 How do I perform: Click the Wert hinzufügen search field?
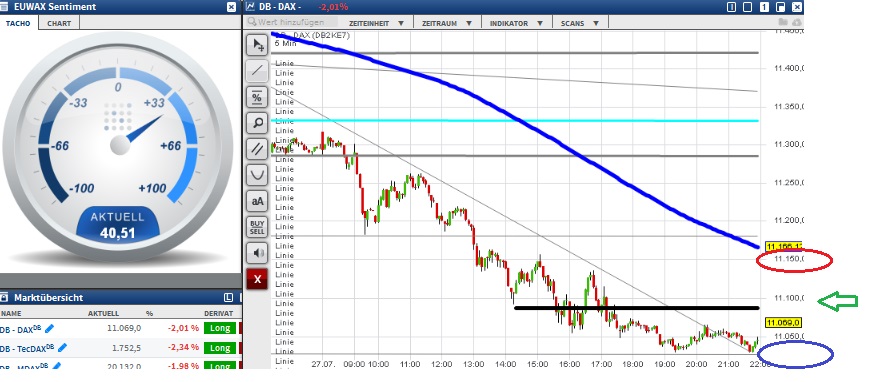coord(292,22)
